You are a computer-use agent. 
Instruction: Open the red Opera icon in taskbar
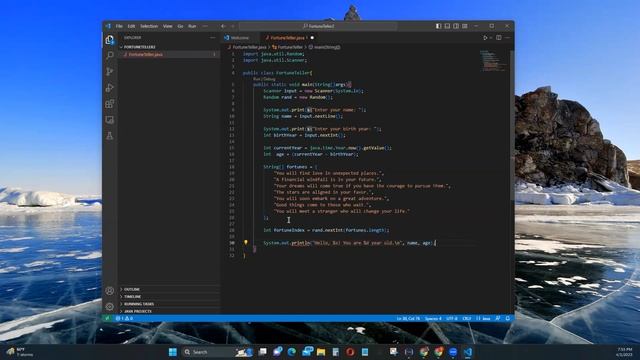(x=350, y=352)
